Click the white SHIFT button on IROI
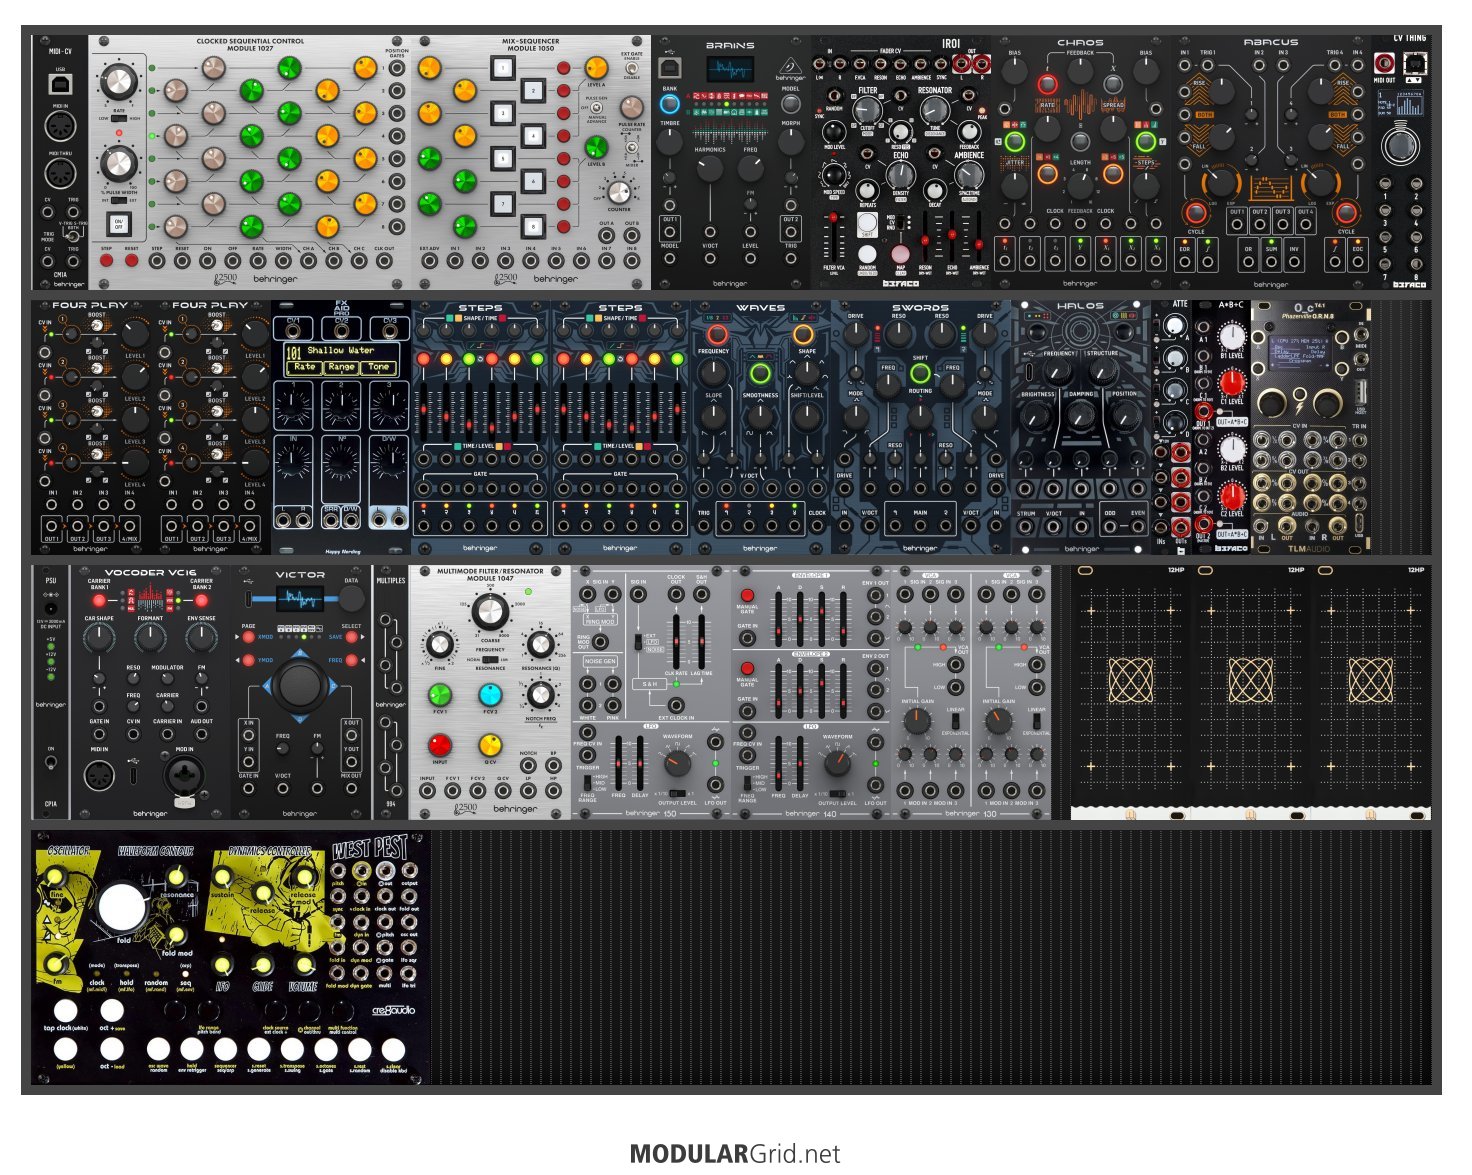Screen dimensions: 1472x1175 coord(867,222)
